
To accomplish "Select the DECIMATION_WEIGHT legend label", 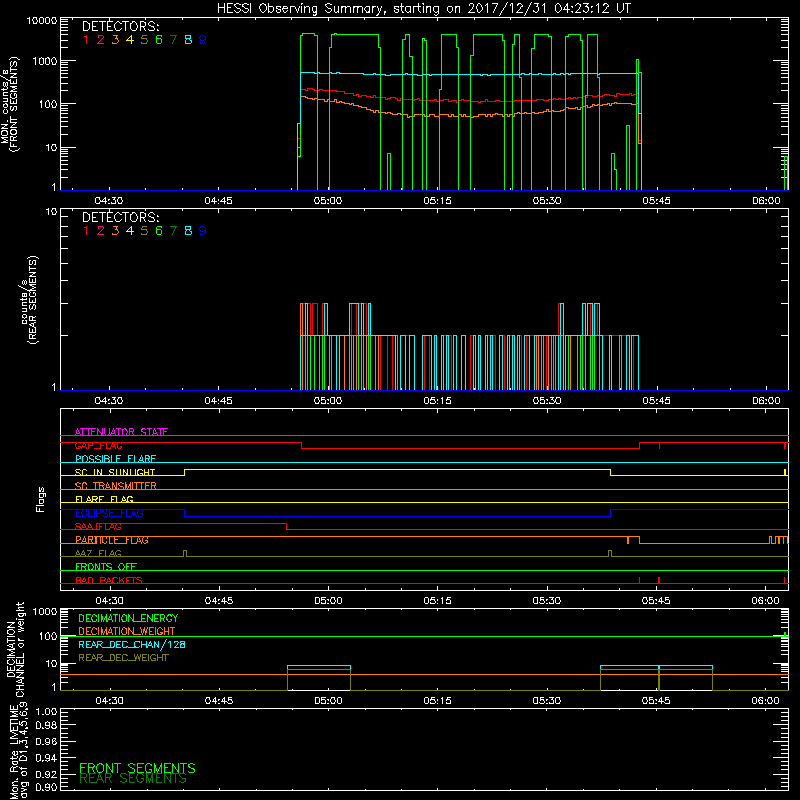I will click(x=127, y=631).
